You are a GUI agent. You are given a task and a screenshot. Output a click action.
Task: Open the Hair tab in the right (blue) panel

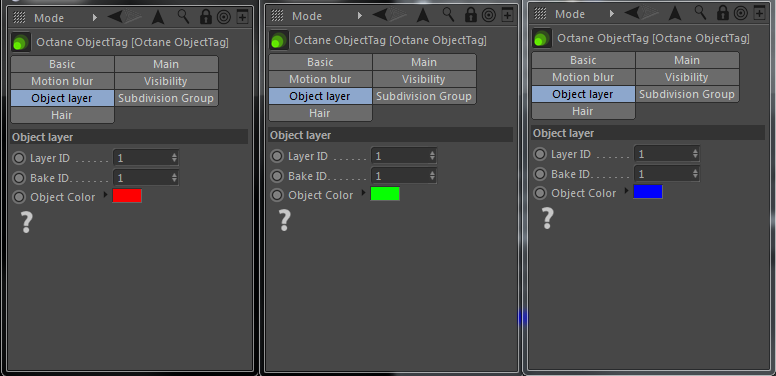pos(583,111)
